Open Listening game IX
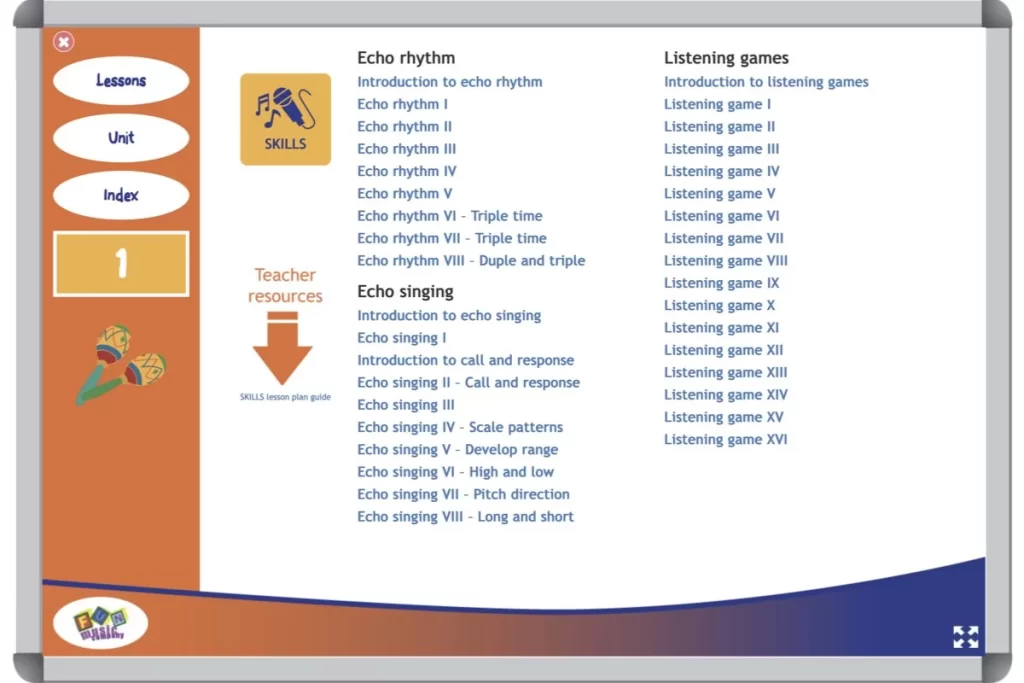1024x683 pixels. (721, 283)
